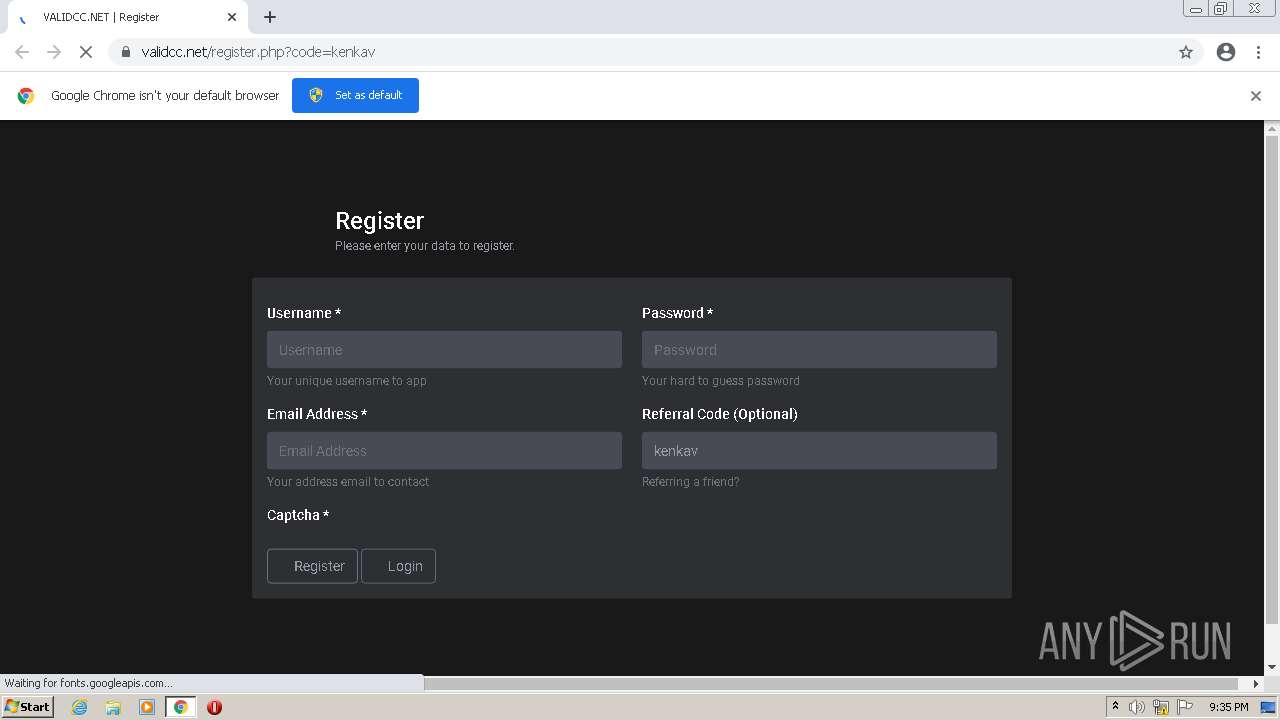Click the Register page heading

(x=379, y=221)
